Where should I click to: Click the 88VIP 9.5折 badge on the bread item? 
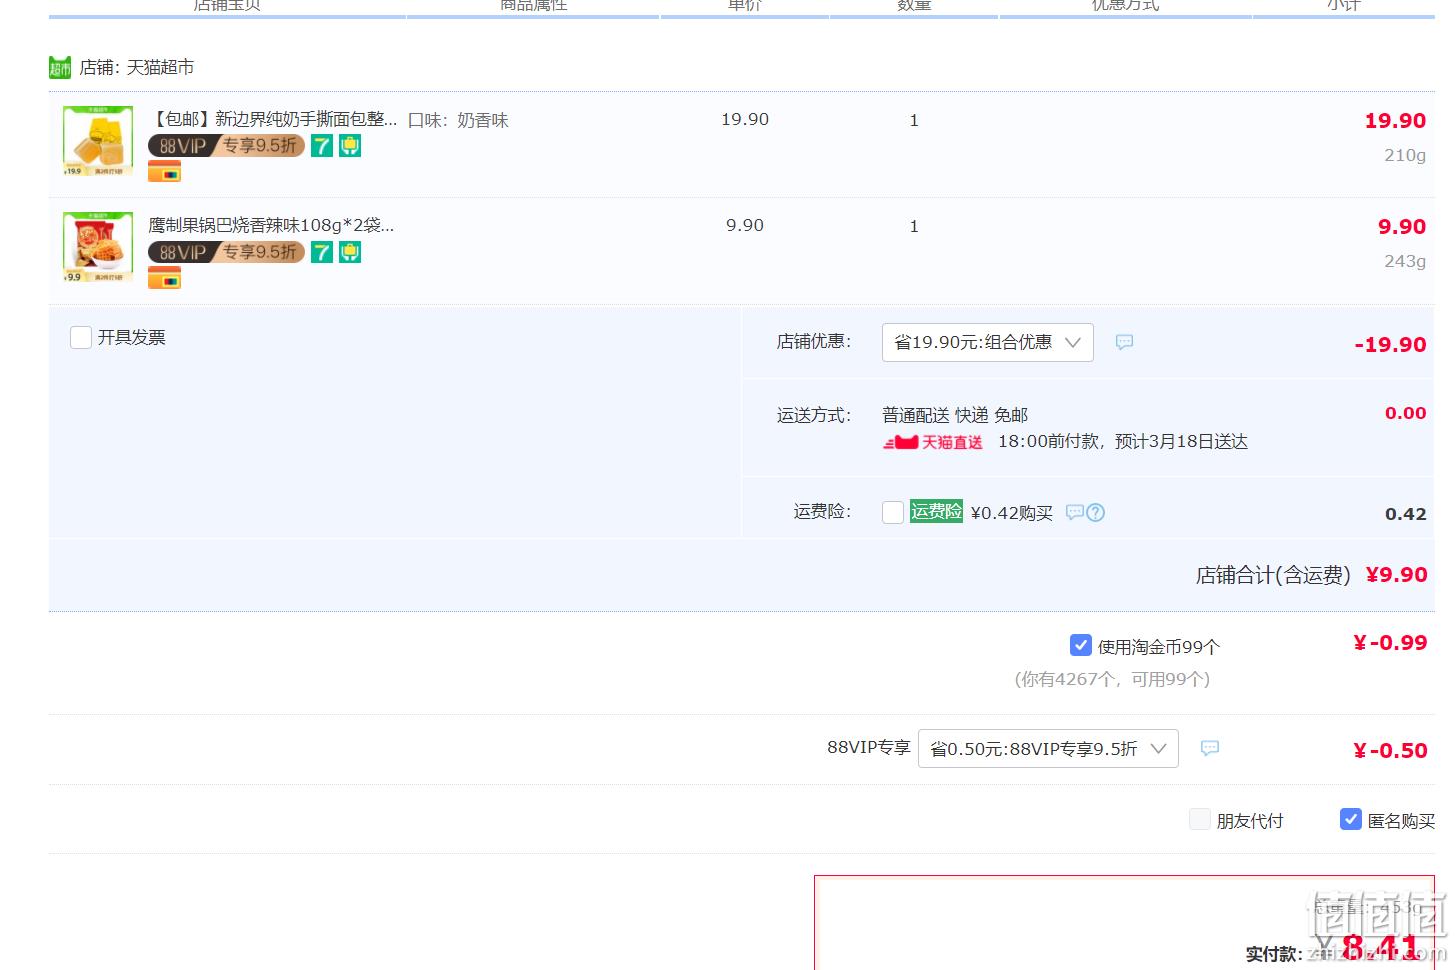pyautogui.click(x=226, y=146)
